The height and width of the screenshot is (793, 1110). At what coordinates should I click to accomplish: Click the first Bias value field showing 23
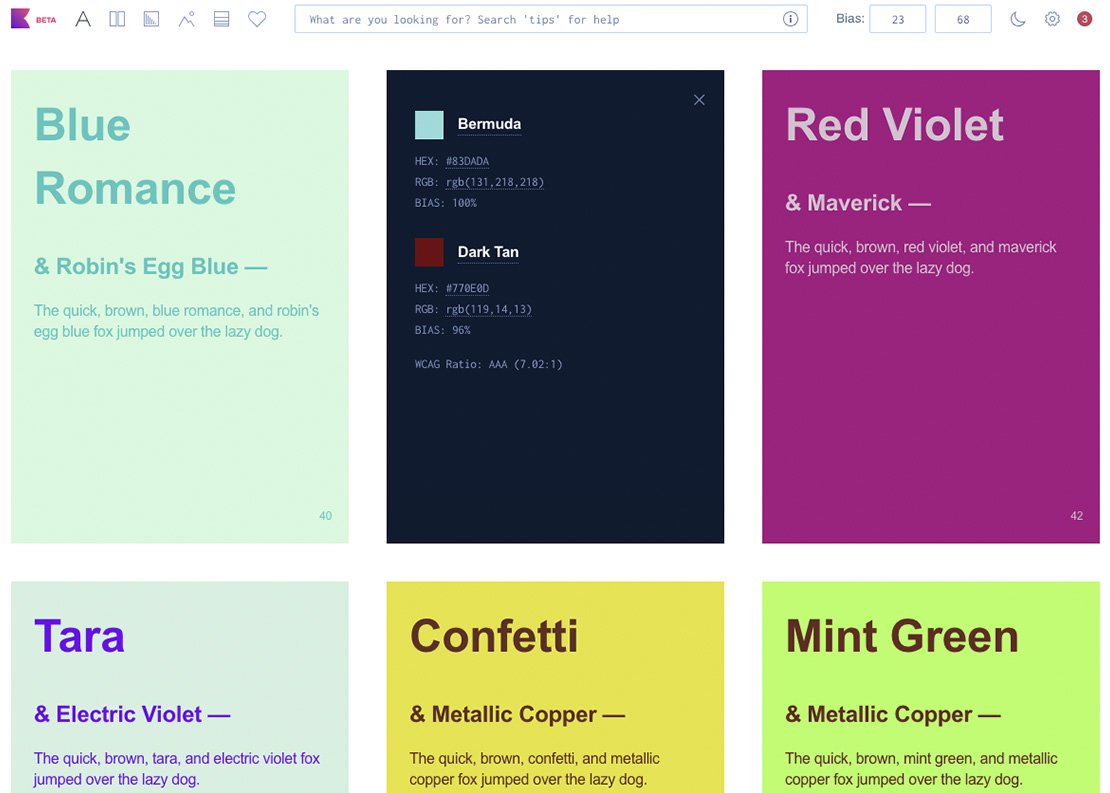click(897, 18)
